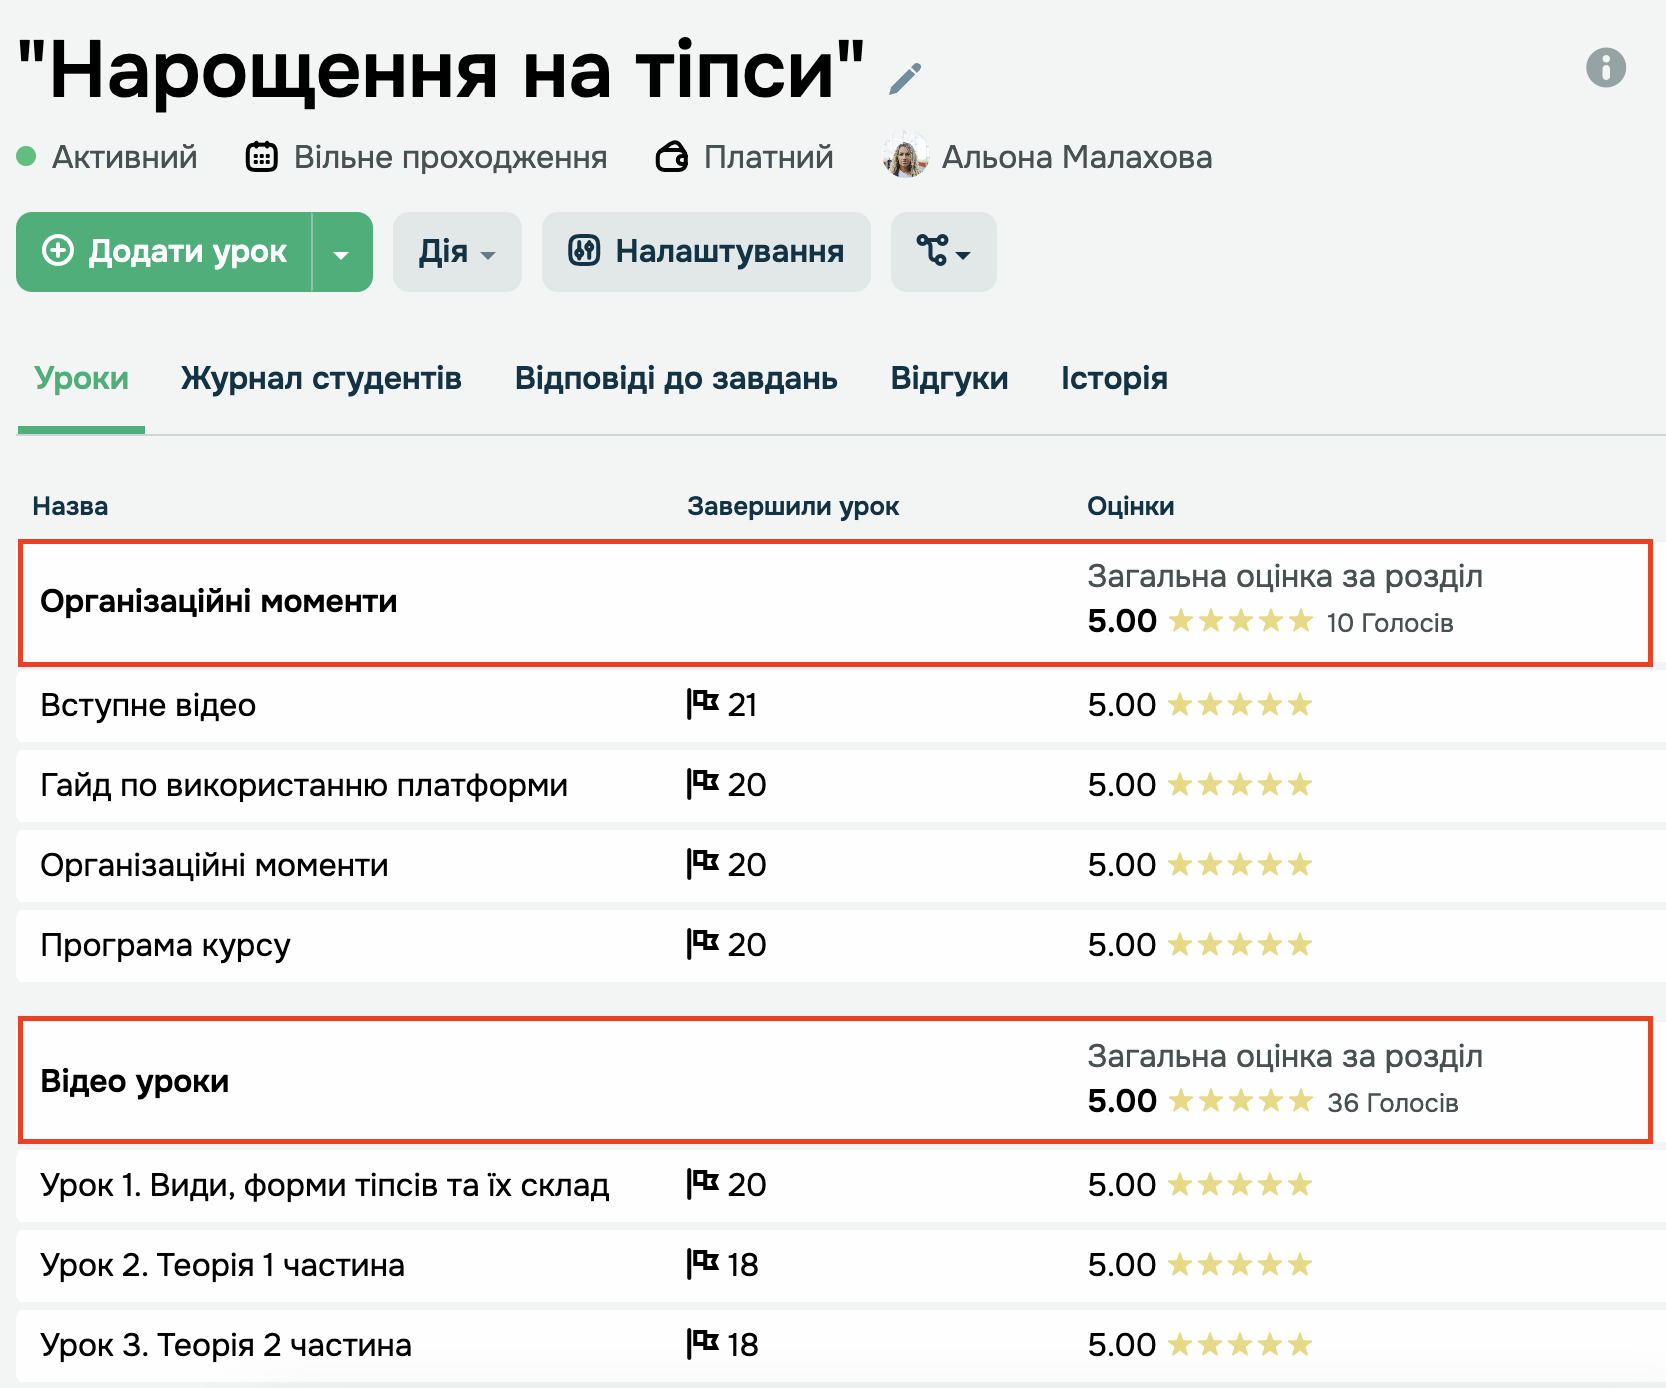Click the calendar icon beside Вільне проходження
Image resolution: width=1666 pixels, height=1388 pixels.
[262, 157]
